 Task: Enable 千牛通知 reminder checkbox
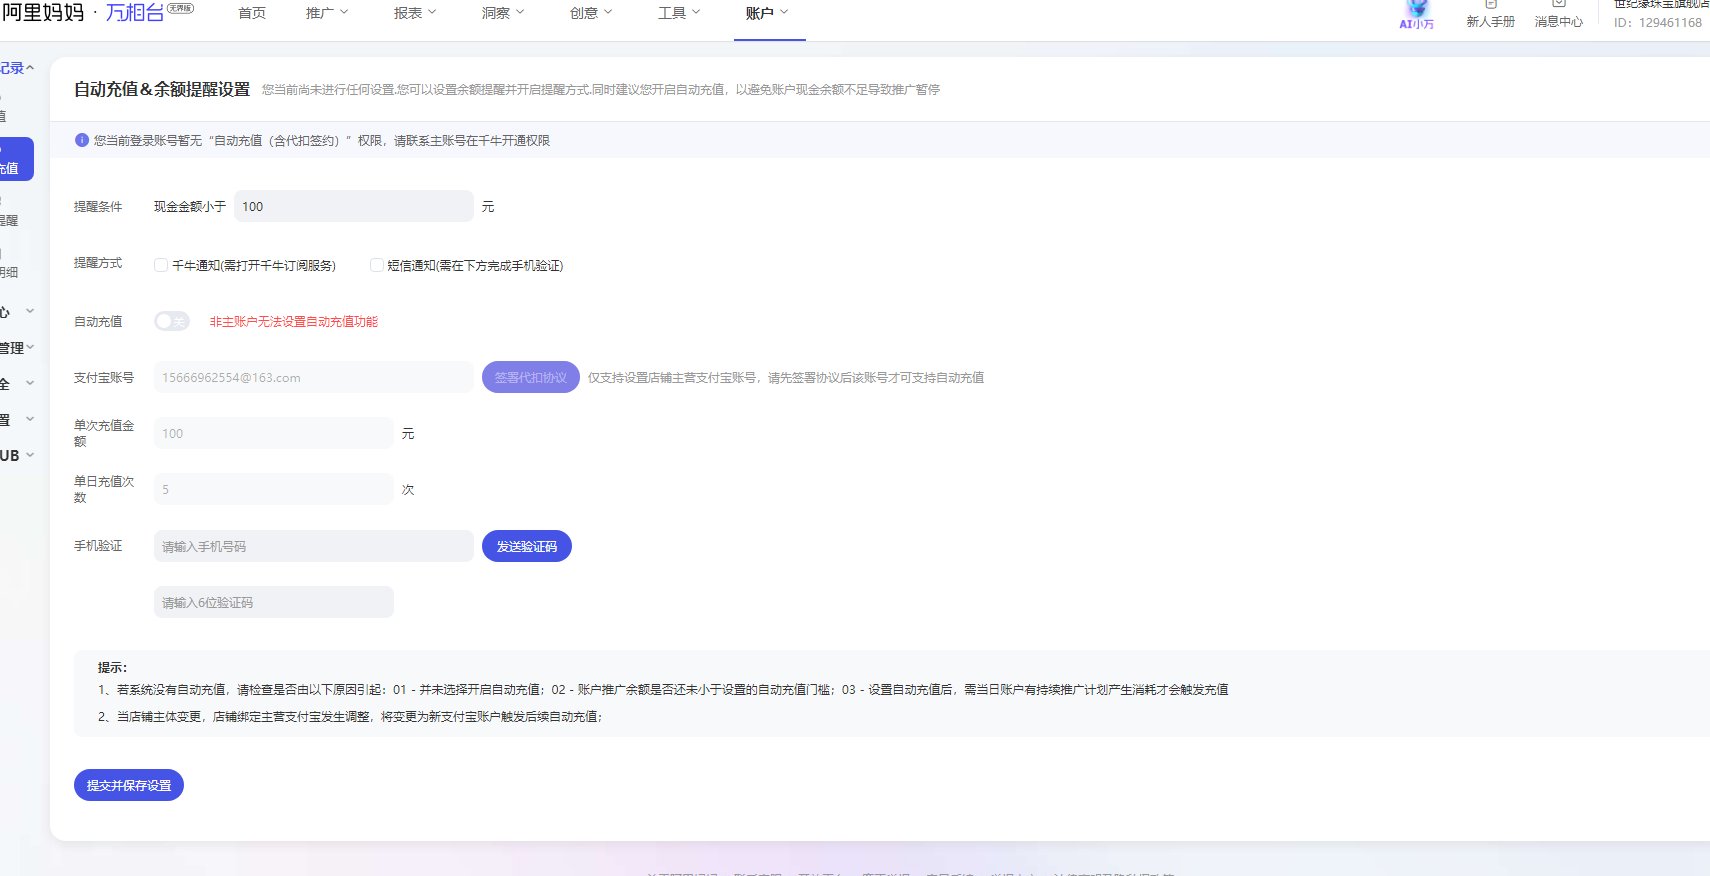161,265
